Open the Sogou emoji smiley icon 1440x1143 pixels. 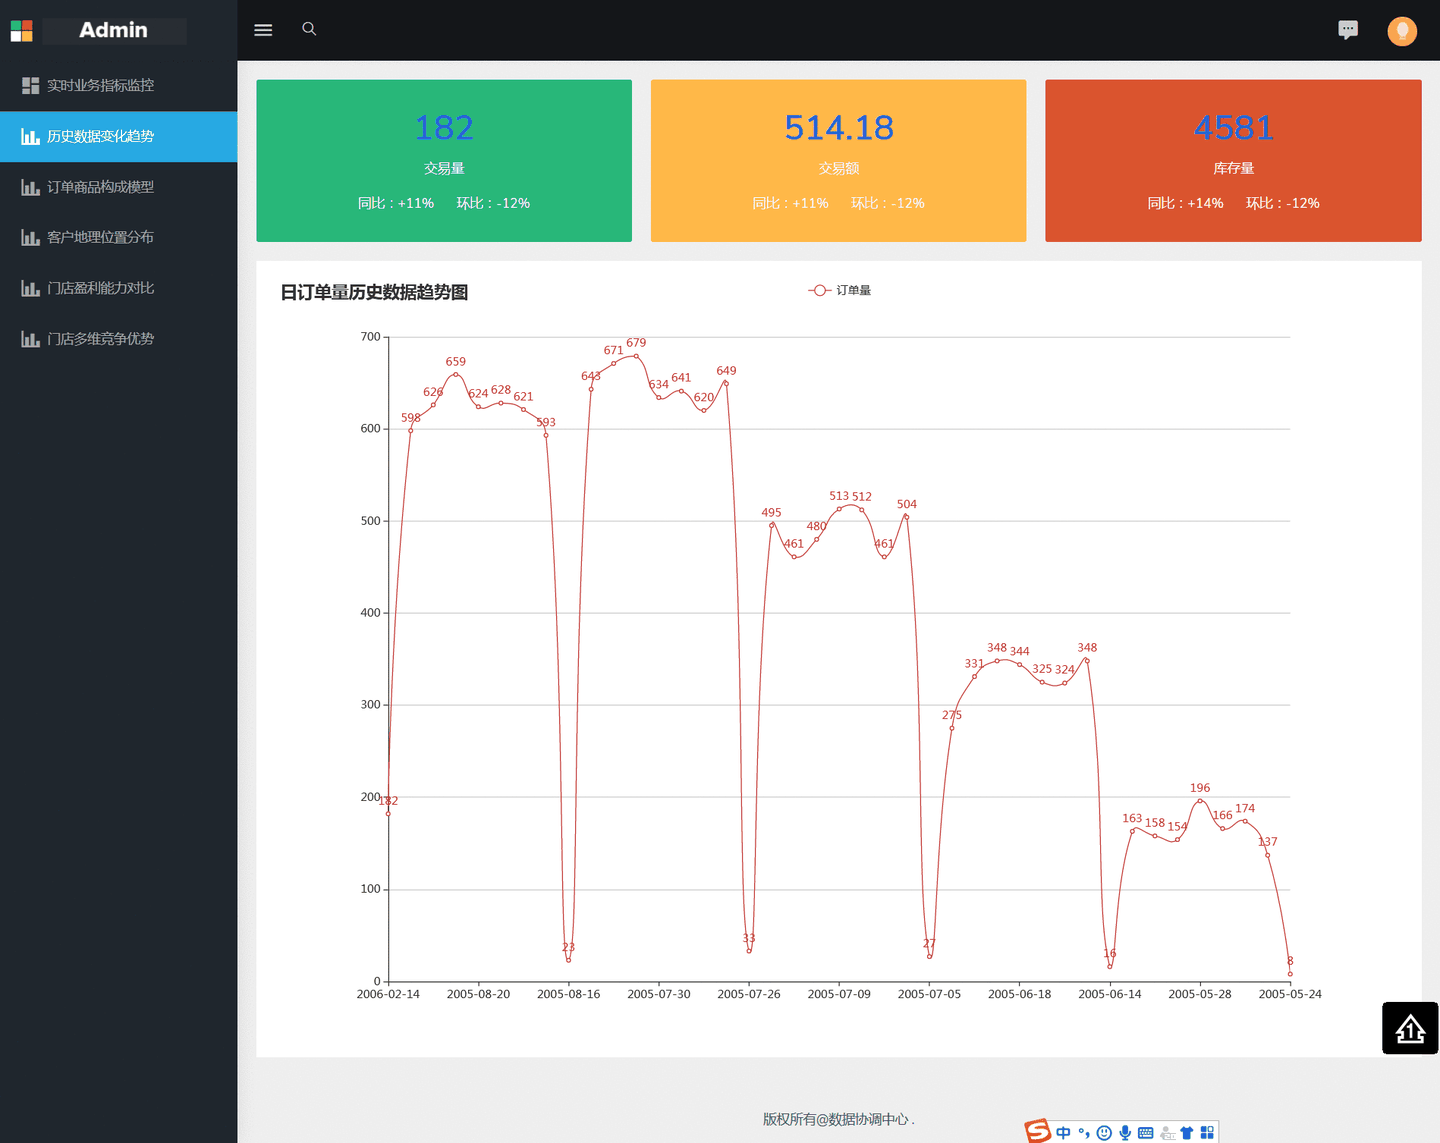click(x=1104, y=1133)
